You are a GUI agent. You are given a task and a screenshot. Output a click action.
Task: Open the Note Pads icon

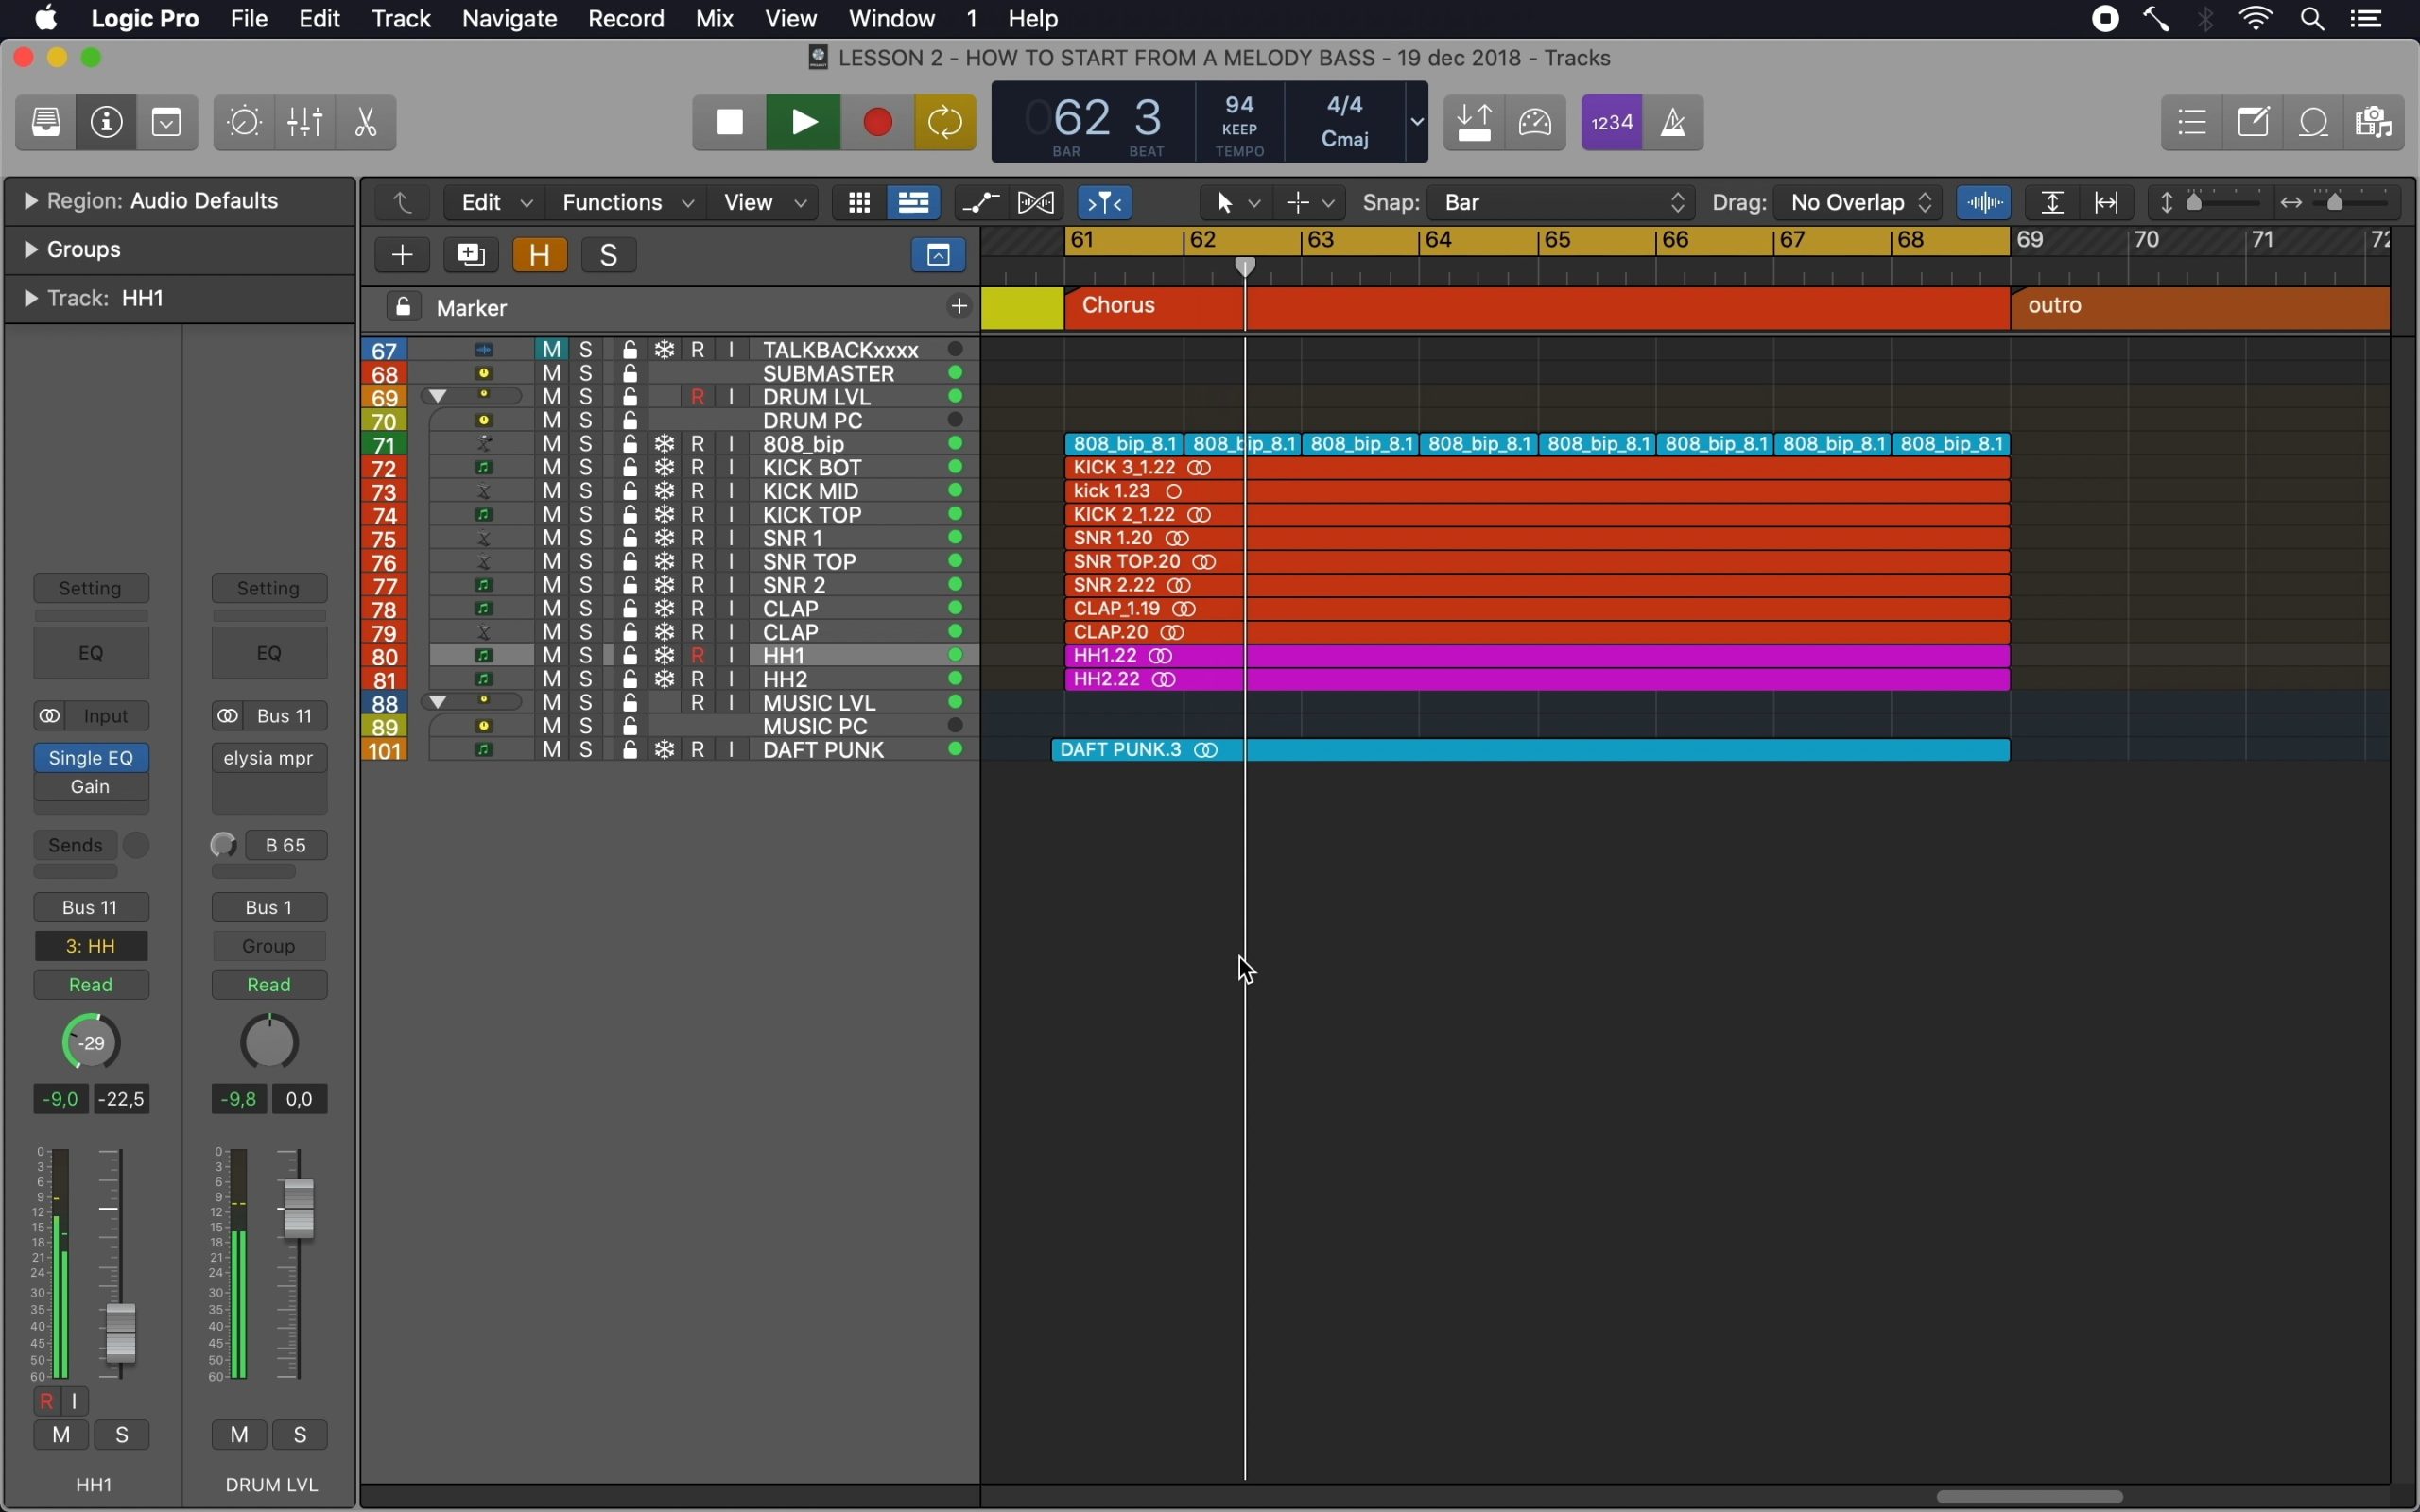(x=2254, y=122)
